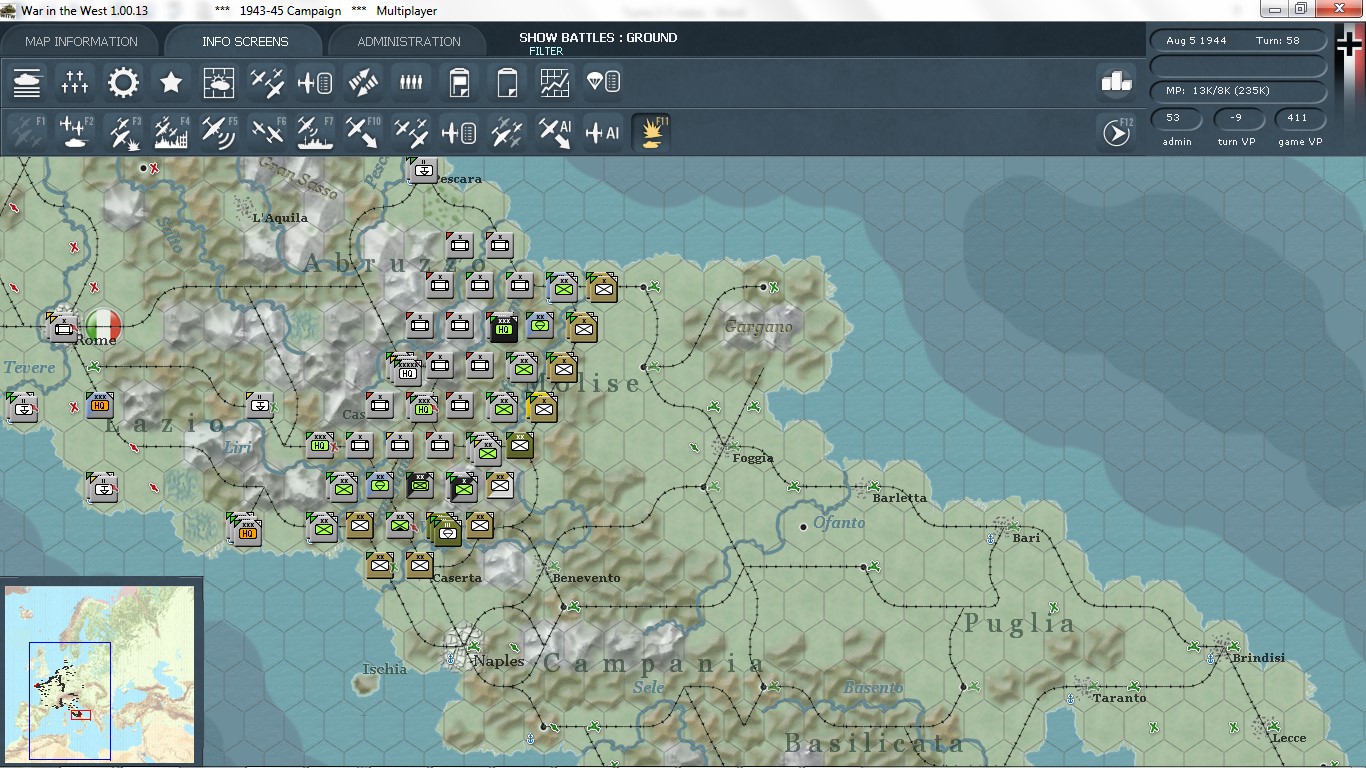
Task: Select the F5 air recon mode icon
Action: pos(219,132)
